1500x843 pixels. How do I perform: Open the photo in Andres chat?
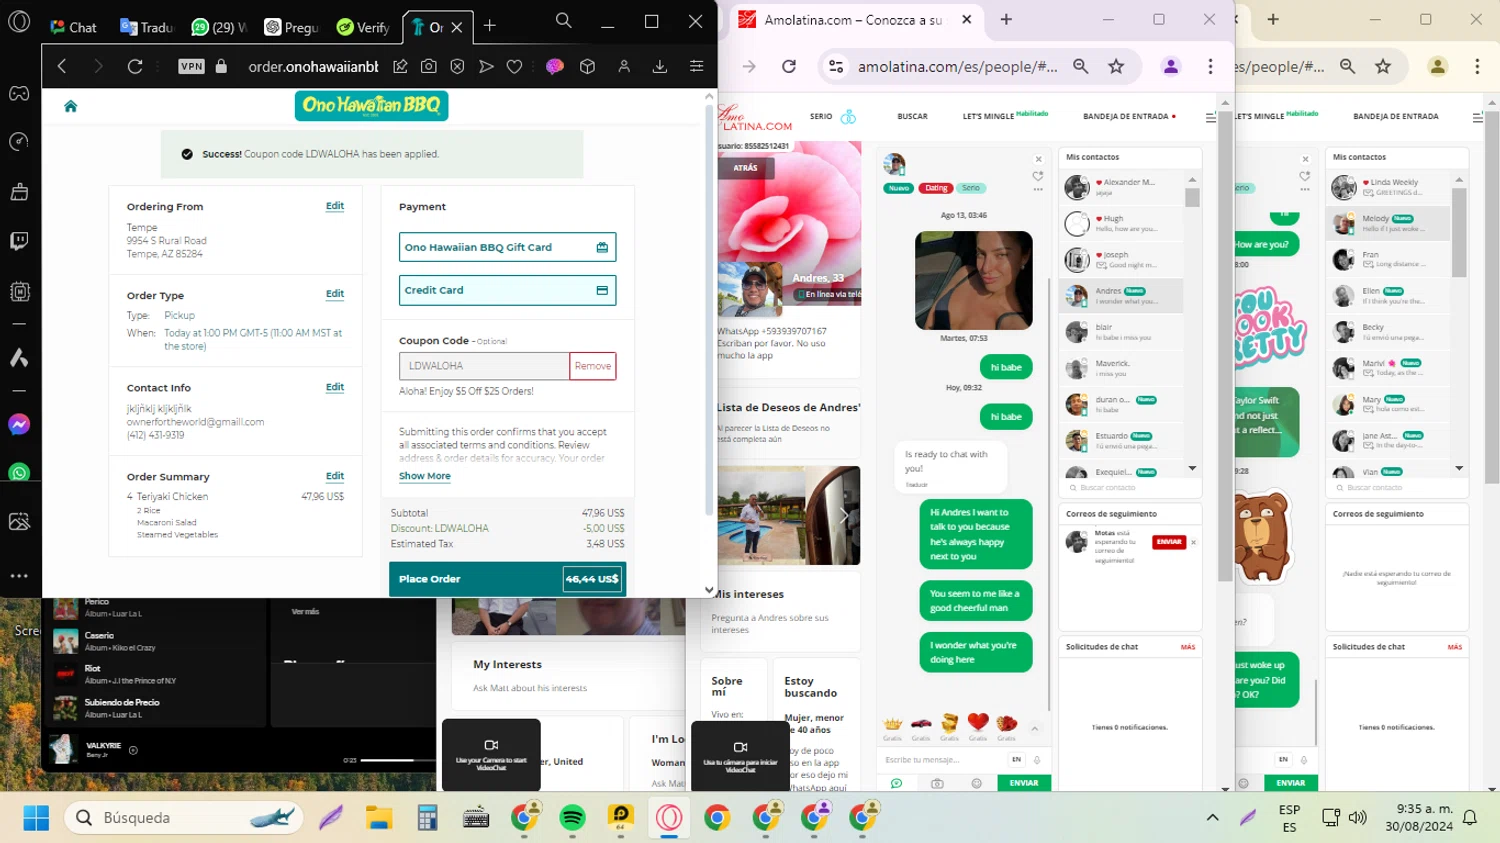pos(973,280)
